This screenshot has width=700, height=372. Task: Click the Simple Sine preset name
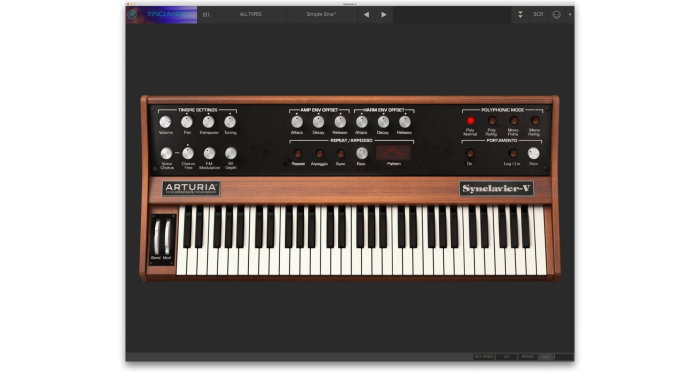(x=321, y=14)
